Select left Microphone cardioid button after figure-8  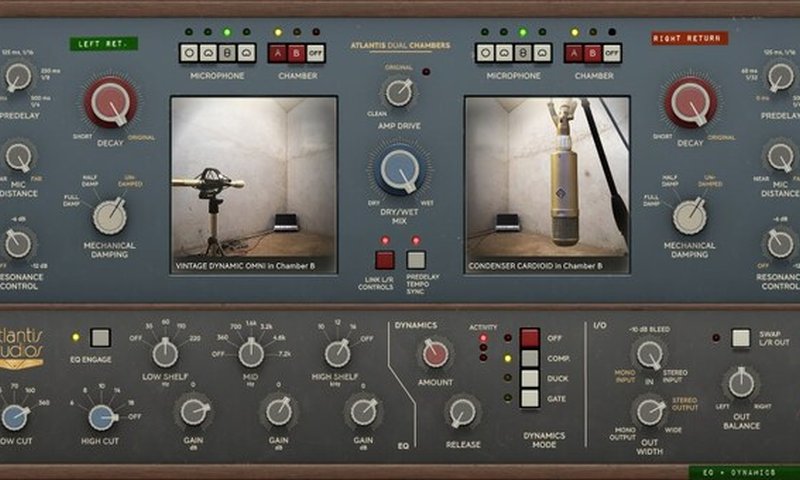246,53
